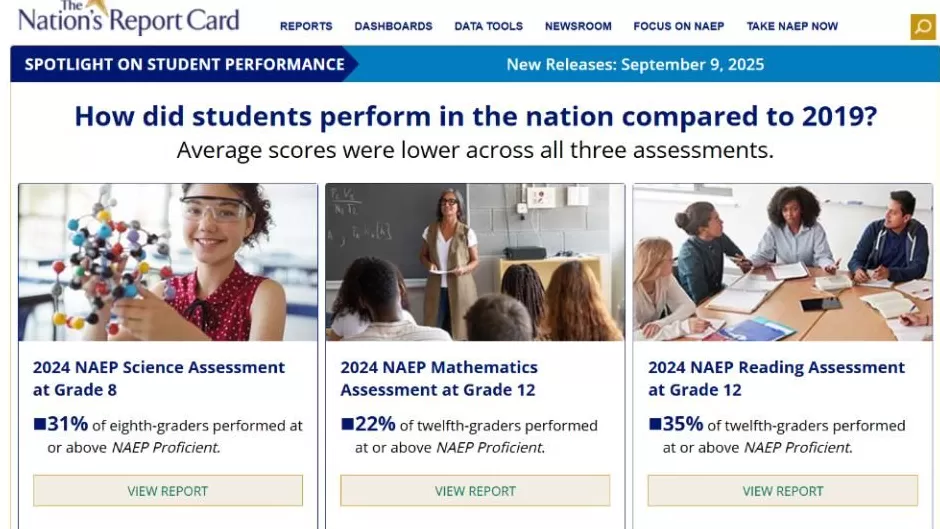The image size is (940, 529).
Task: Click the New Releases: September 9, 2025 text
Action: click(635, 65)
